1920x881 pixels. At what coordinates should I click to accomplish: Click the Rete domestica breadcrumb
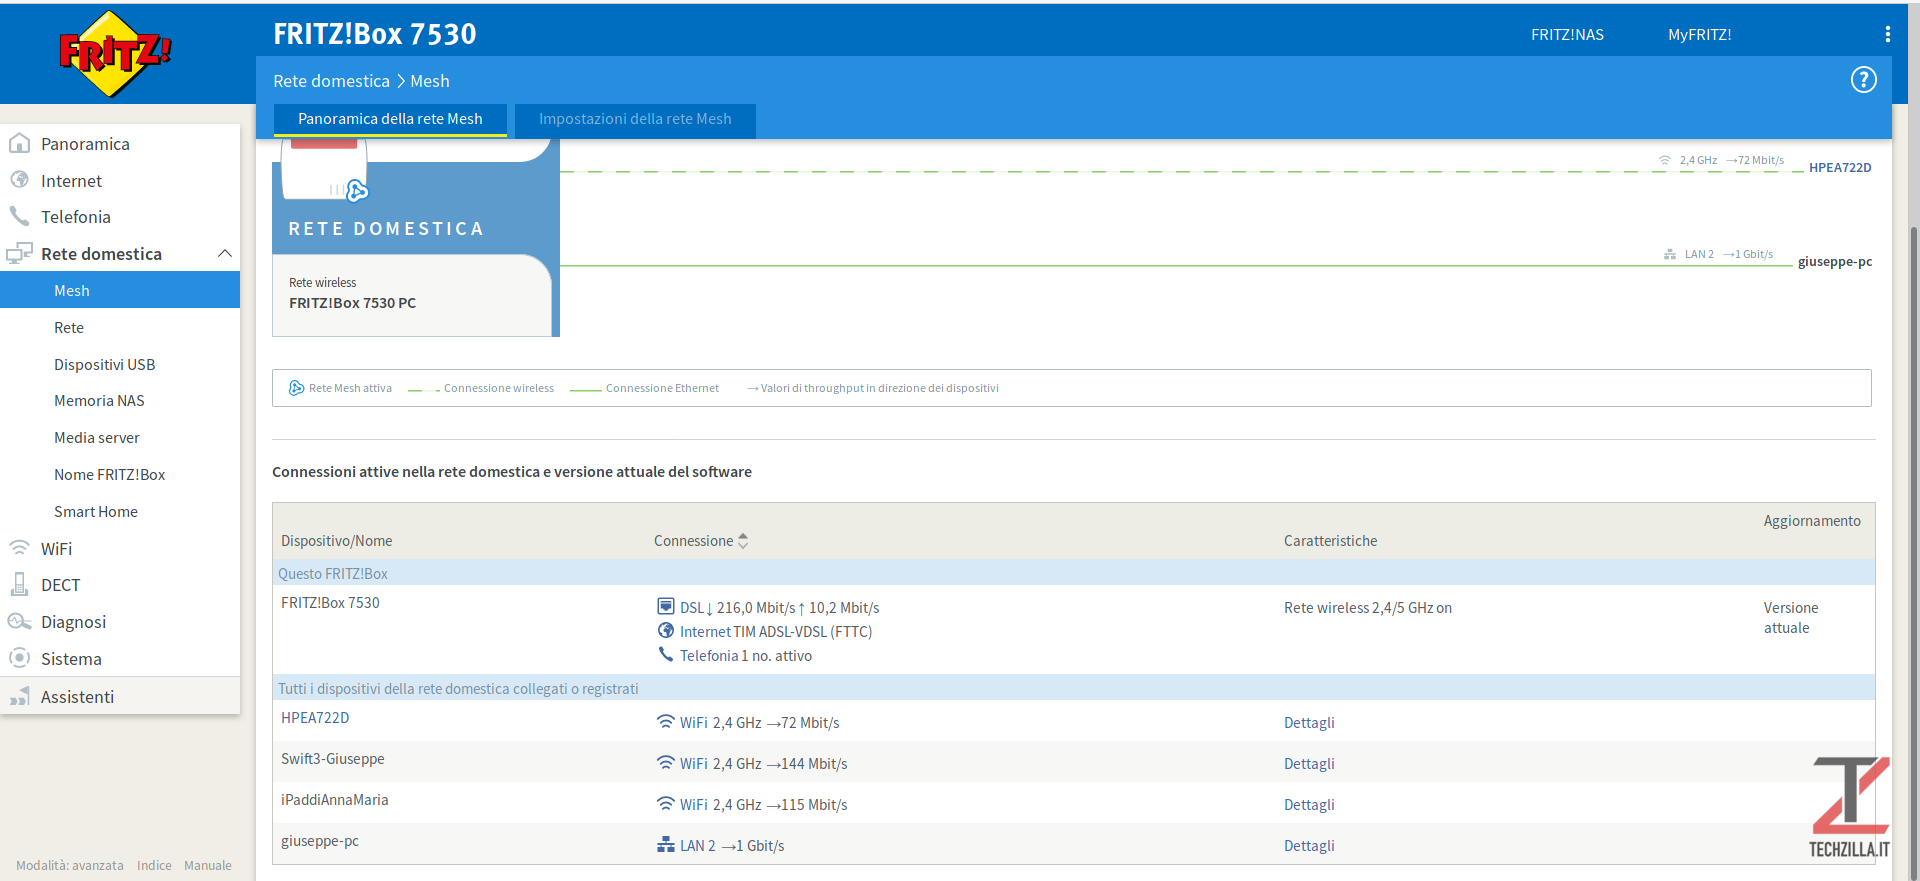pos(331,81)
